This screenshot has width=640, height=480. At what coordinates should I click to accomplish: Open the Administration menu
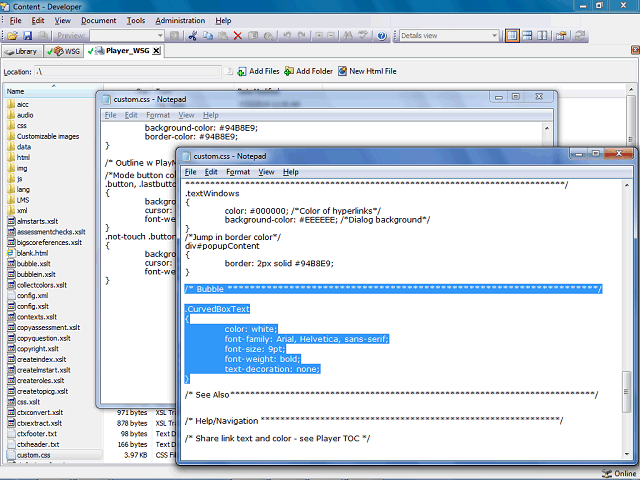coord(180,20)
